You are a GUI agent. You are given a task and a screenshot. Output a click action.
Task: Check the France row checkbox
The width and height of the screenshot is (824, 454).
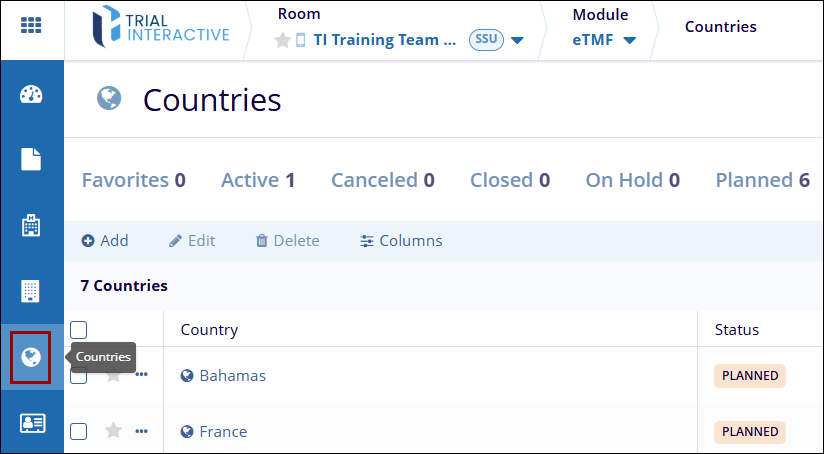pos(79,431)
